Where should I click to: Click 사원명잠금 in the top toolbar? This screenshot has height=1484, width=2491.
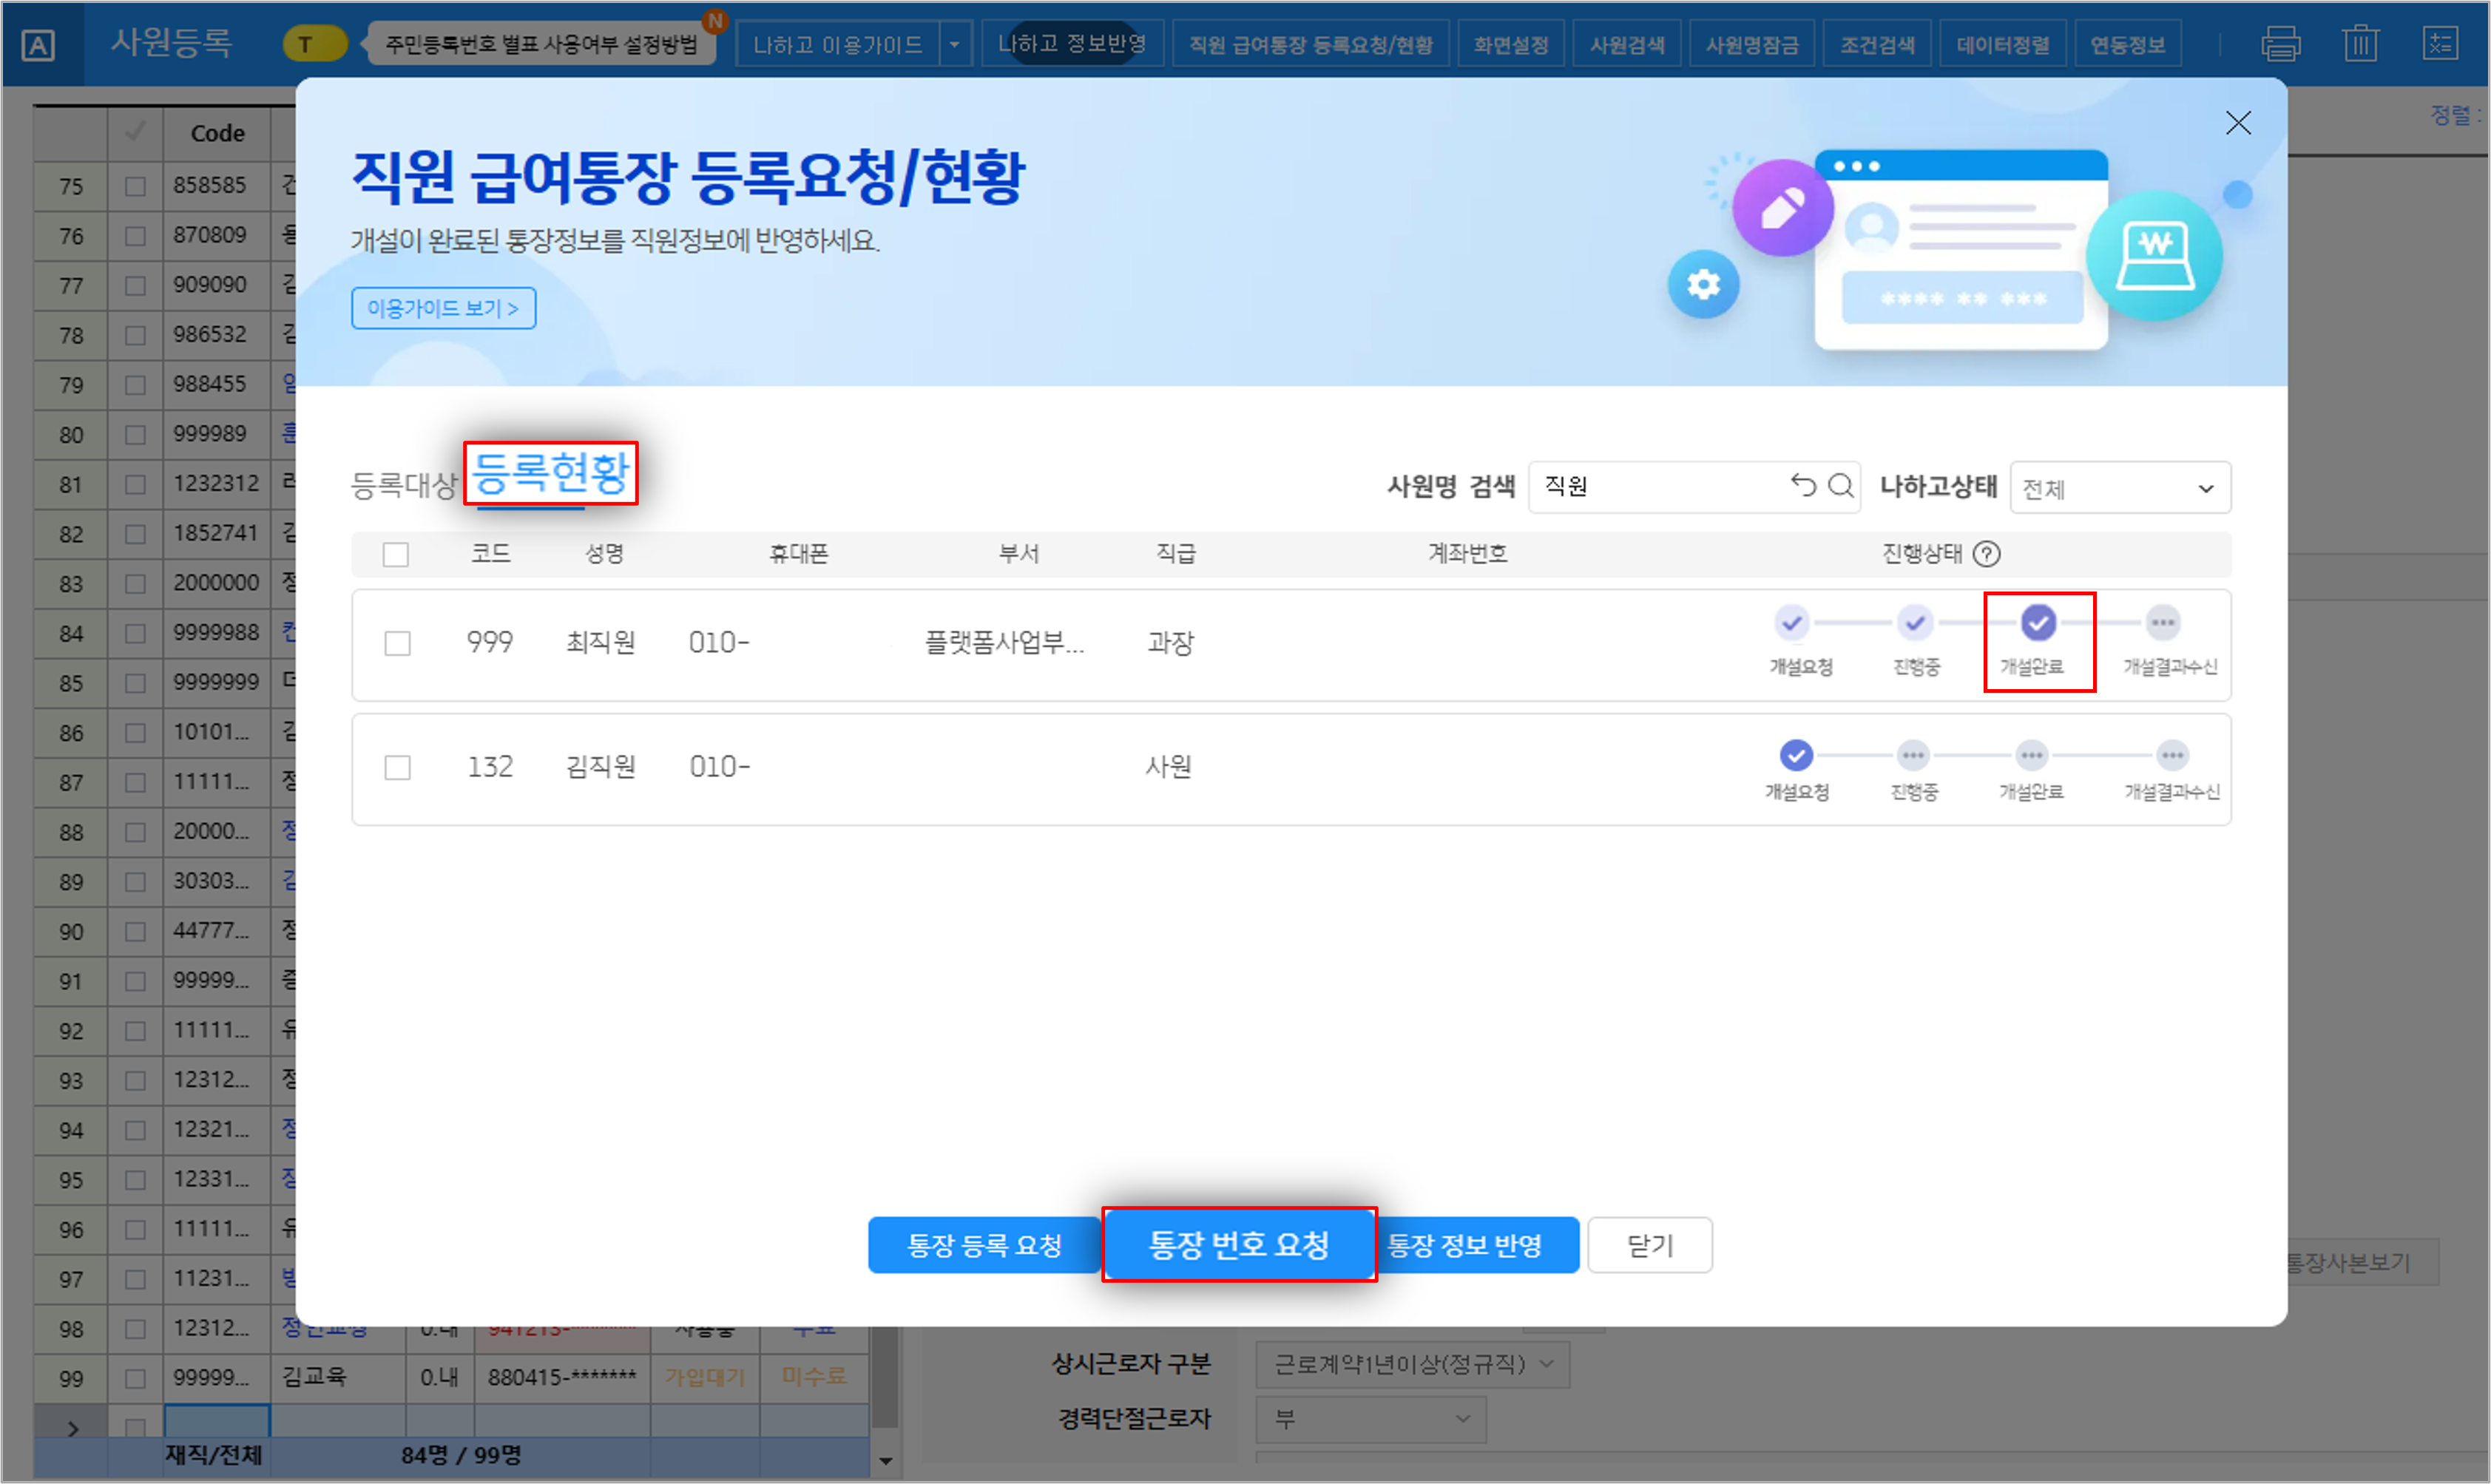point(1752,44)
